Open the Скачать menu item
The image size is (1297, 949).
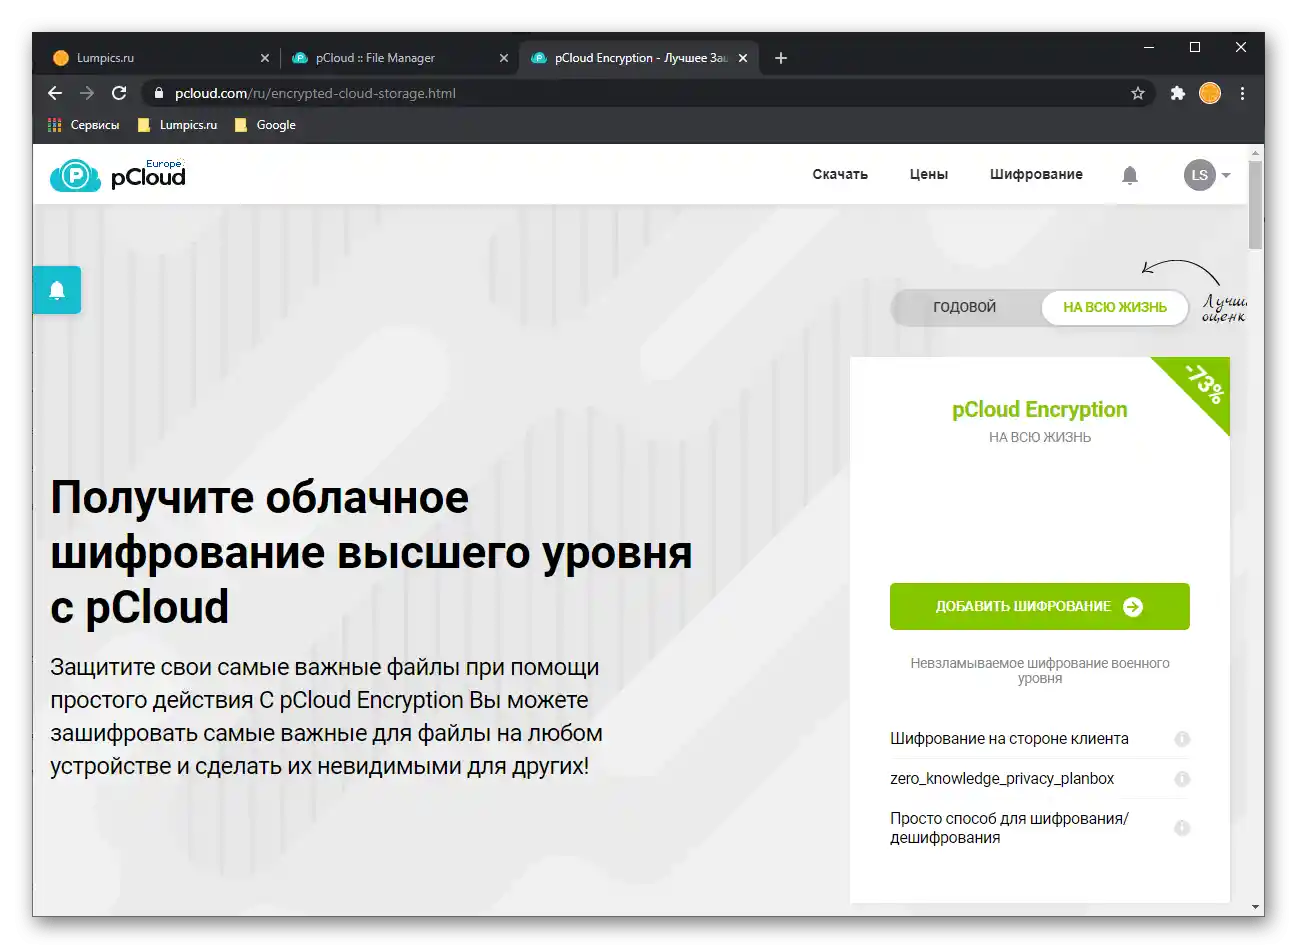pyautogui.click(x=840, y=175)
